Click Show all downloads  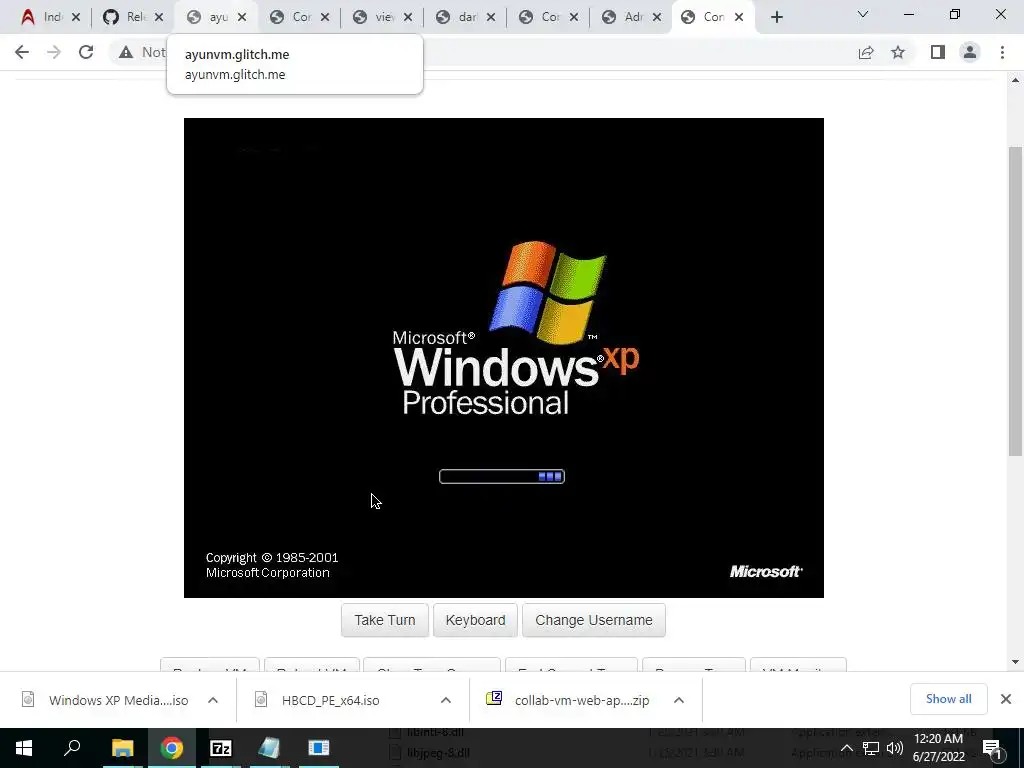coord(948,699)
